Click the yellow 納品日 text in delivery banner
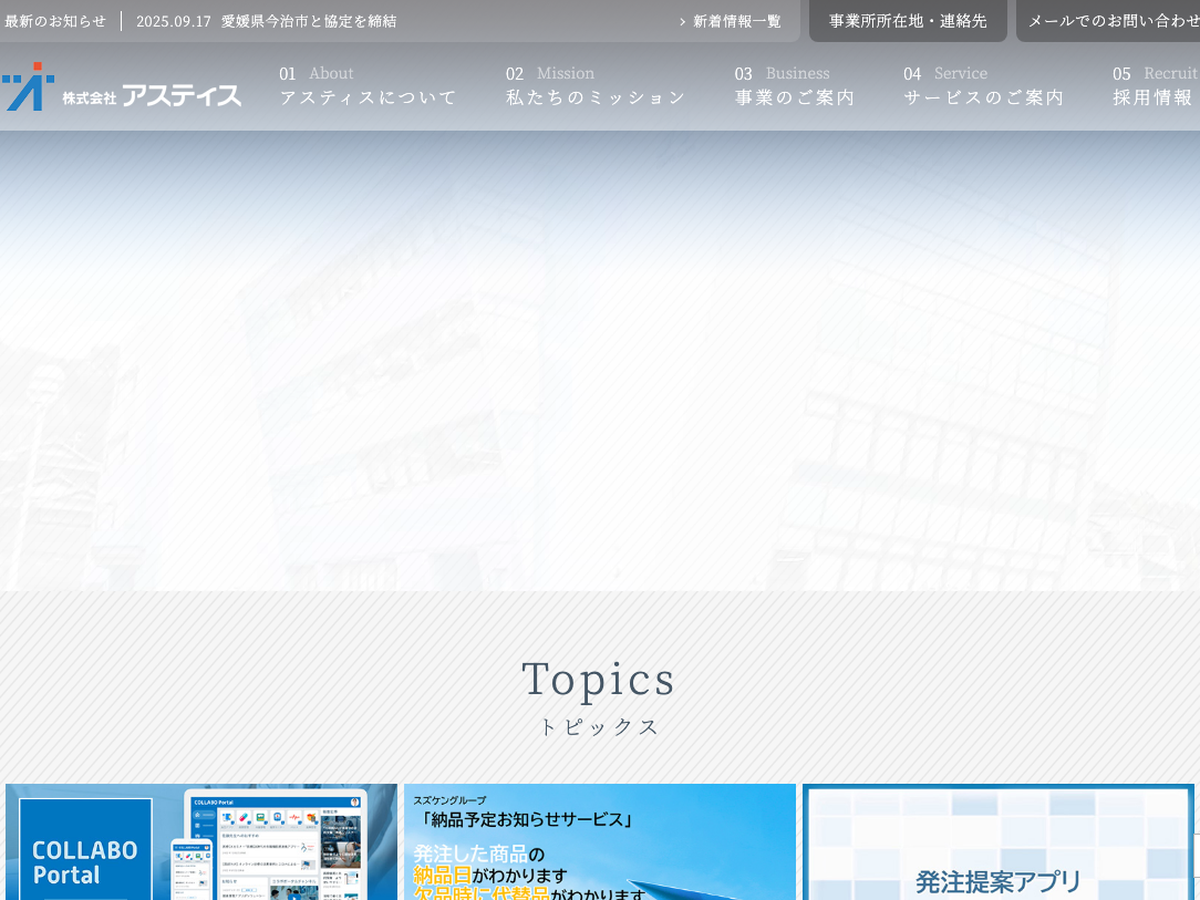 (441, 876)
